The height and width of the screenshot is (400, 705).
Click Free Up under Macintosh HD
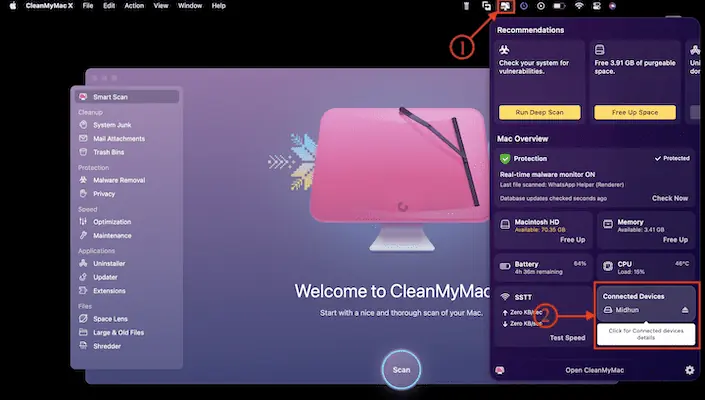[x=572, y=240]
